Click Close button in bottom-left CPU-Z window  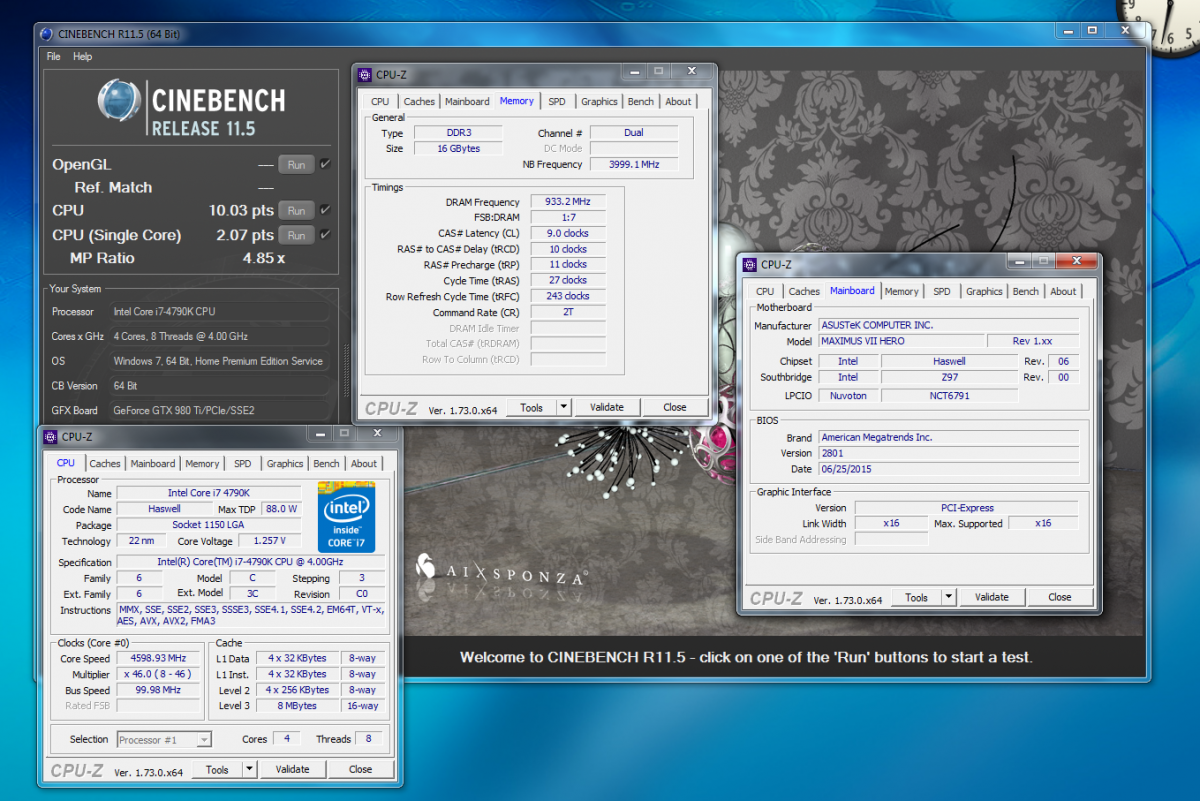pos(361,770)
